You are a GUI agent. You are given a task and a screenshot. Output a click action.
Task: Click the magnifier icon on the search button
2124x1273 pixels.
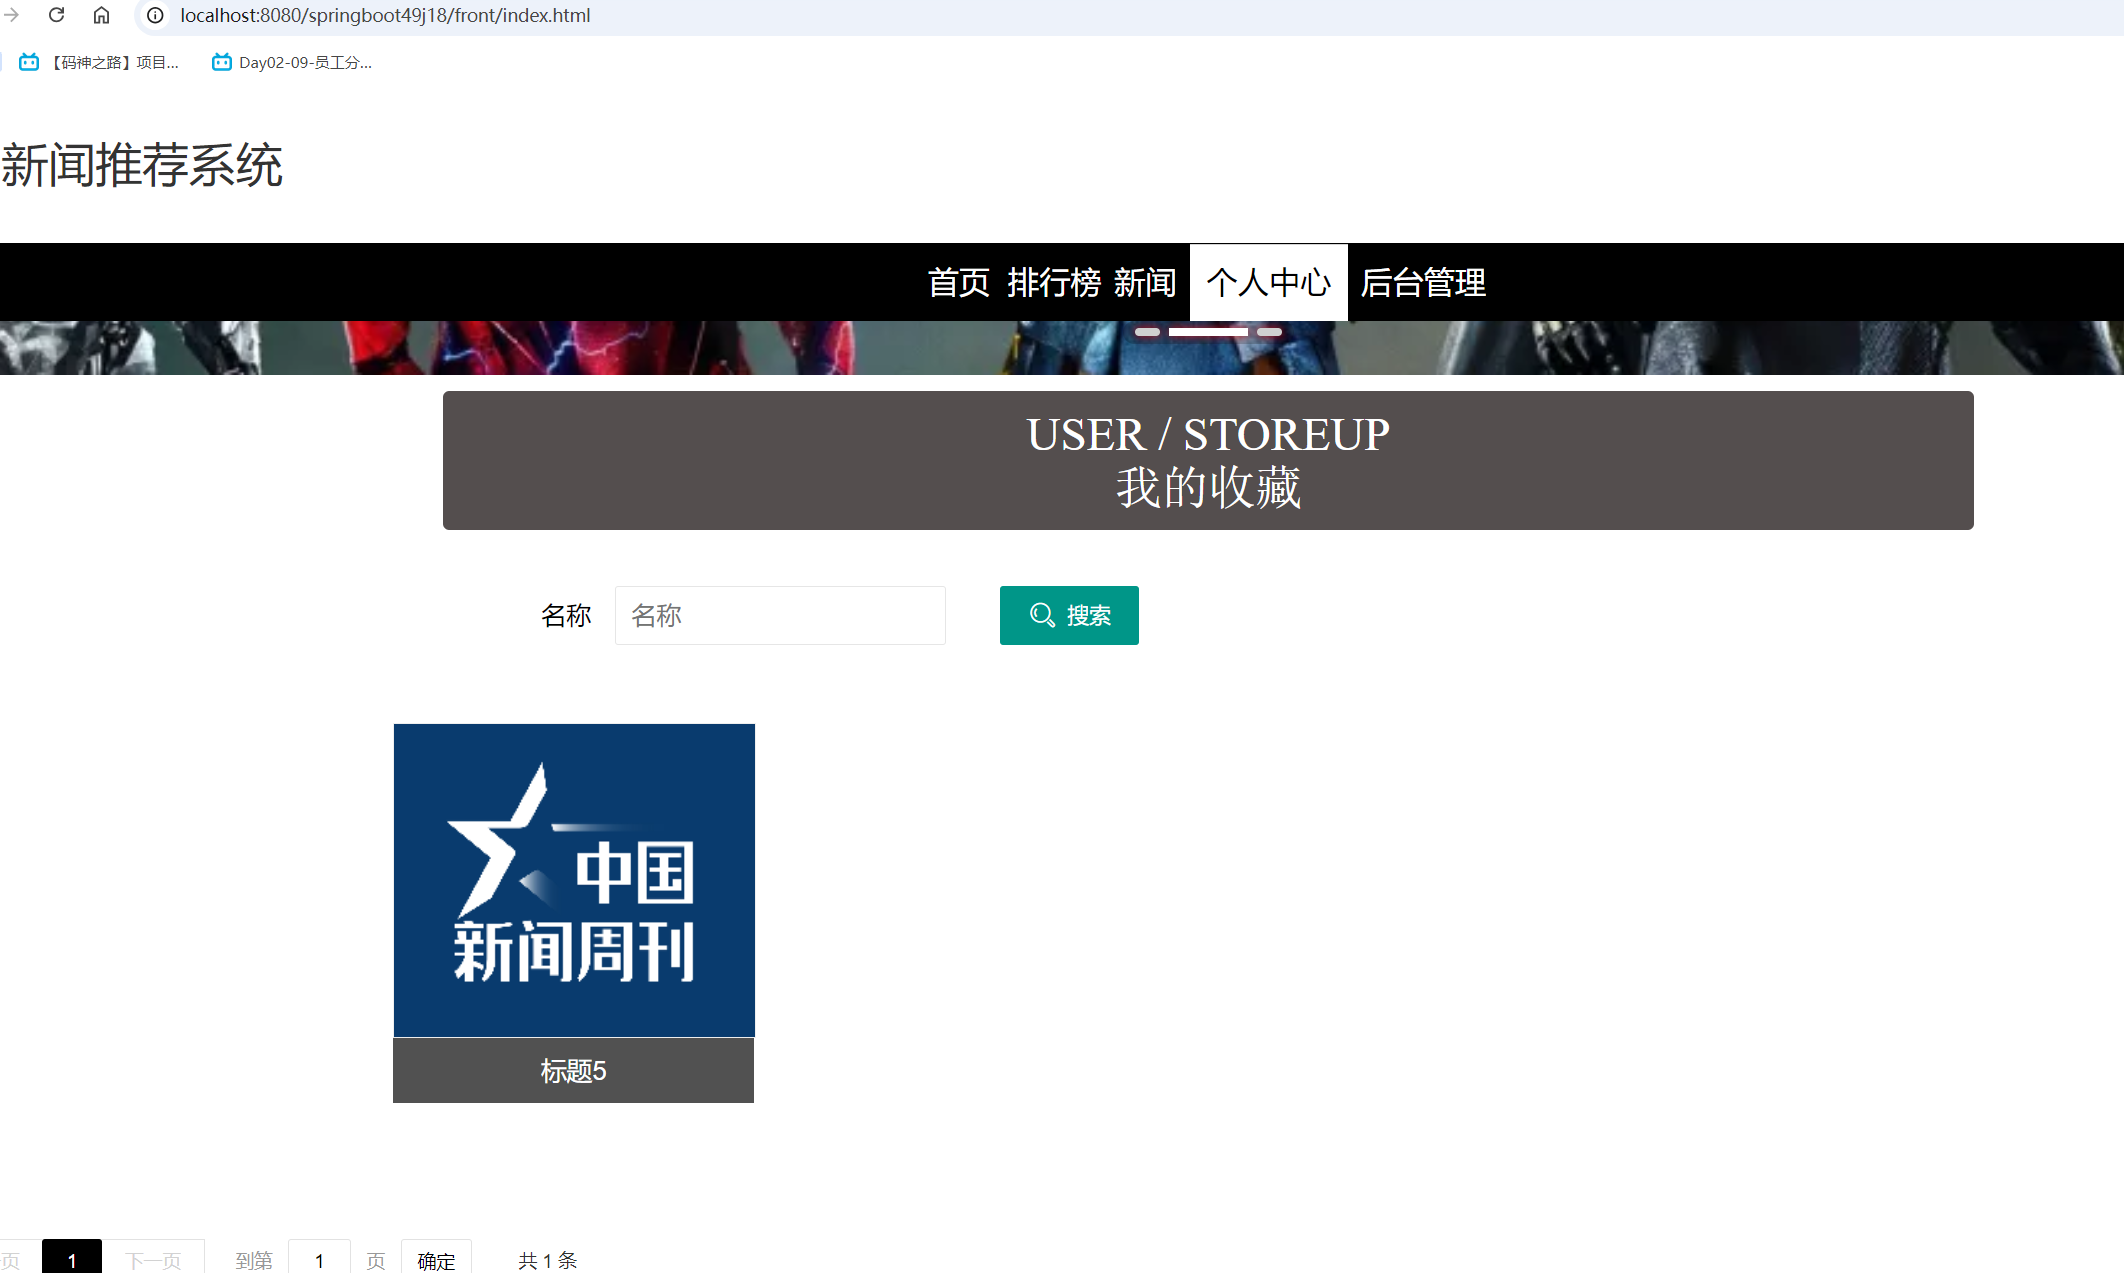[x=1042, y=616]
